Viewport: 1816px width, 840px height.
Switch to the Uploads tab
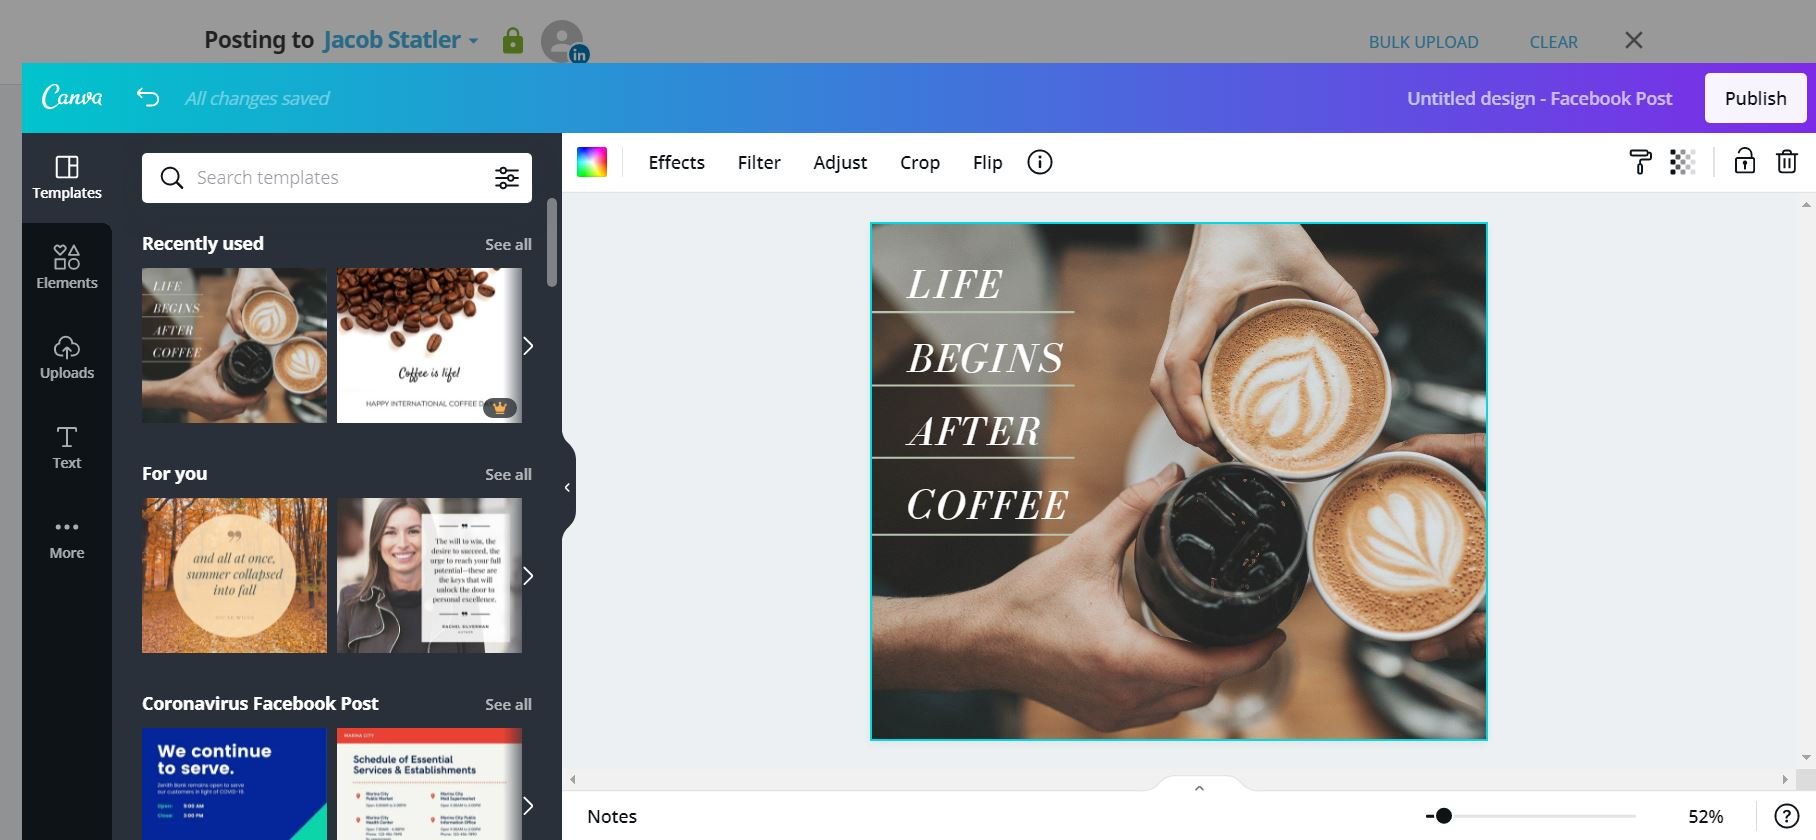point(67,357)
